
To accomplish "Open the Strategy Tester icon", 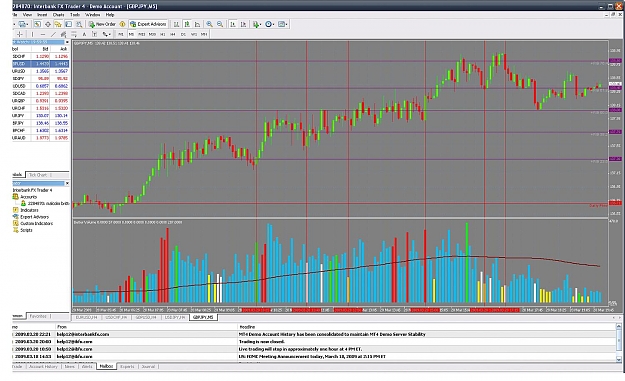I will [79, 24].
